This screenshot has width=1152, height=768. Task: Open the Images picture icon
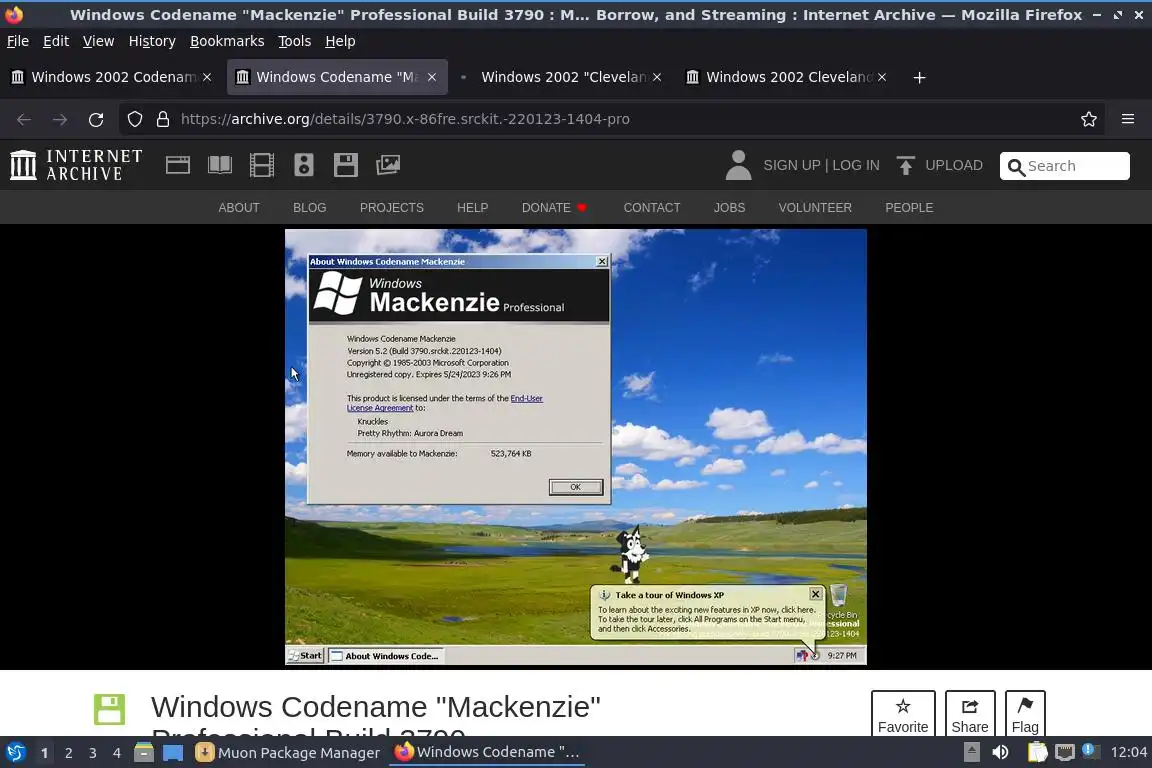click(x=388, y=165)
